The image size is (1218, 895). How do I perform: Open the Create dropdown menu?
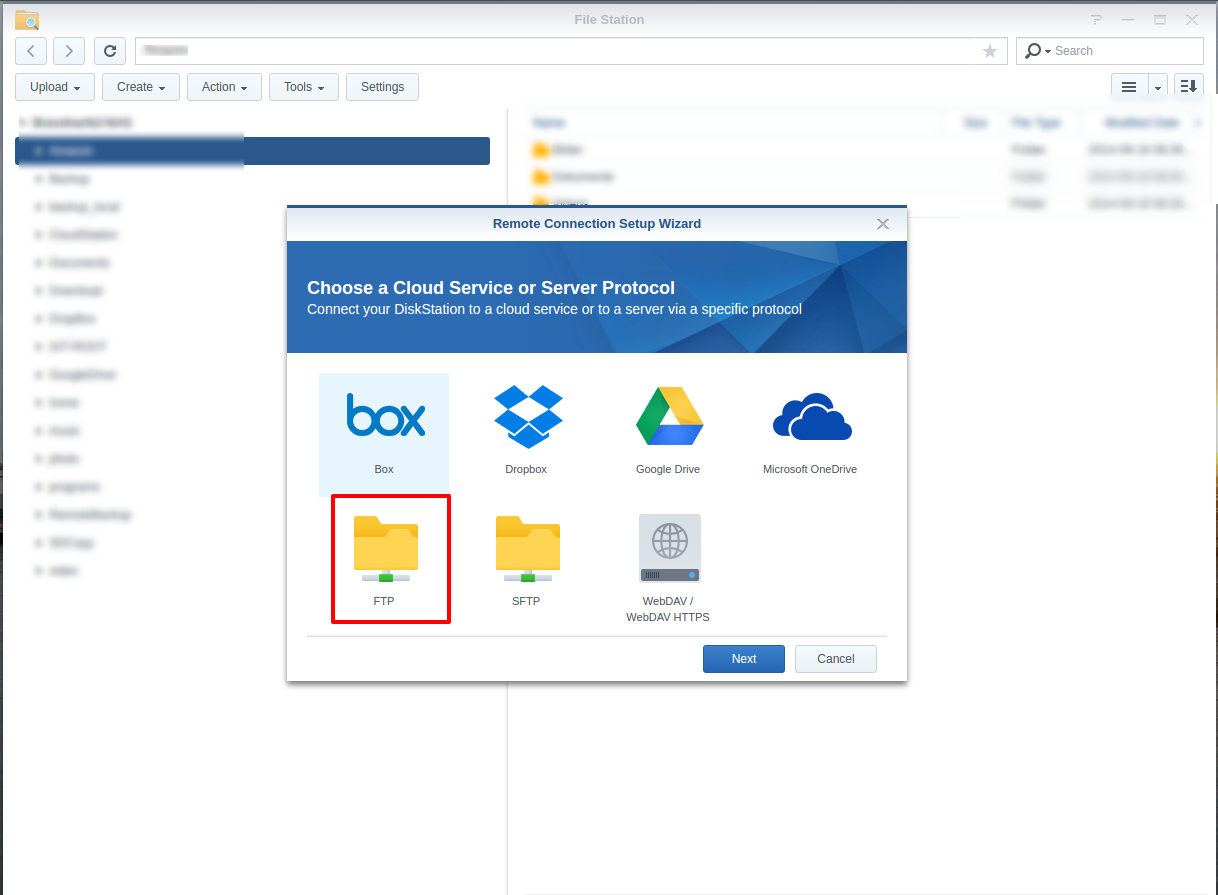pos(141,87)
